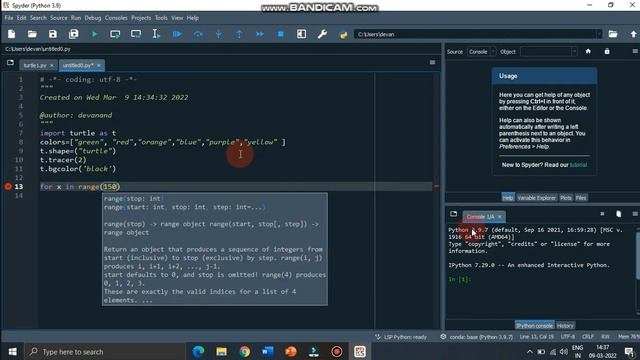Toggle Help pane lock icon

[607, 51]
